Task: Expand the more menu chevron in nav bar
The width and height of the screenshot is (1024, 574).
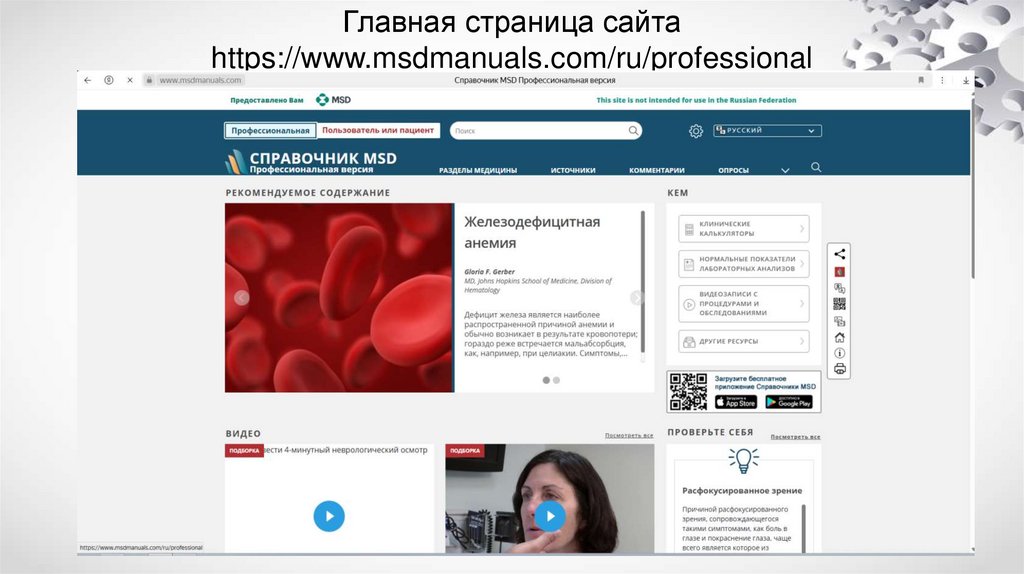Action: pos(785,170)
